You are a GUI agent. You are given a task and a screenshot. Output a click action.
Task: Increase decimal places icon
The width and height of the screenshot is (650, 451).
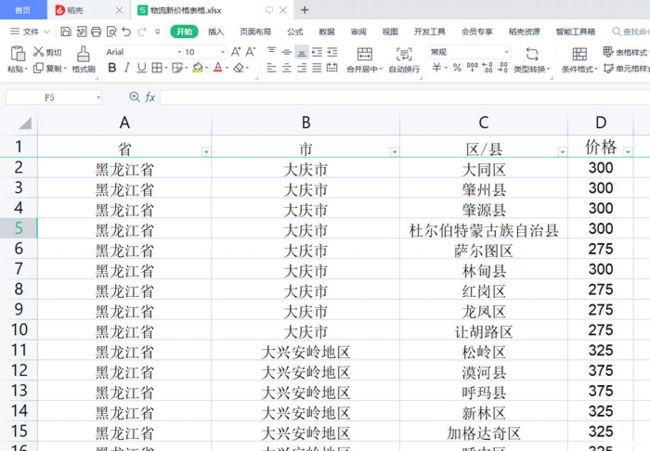488,68
